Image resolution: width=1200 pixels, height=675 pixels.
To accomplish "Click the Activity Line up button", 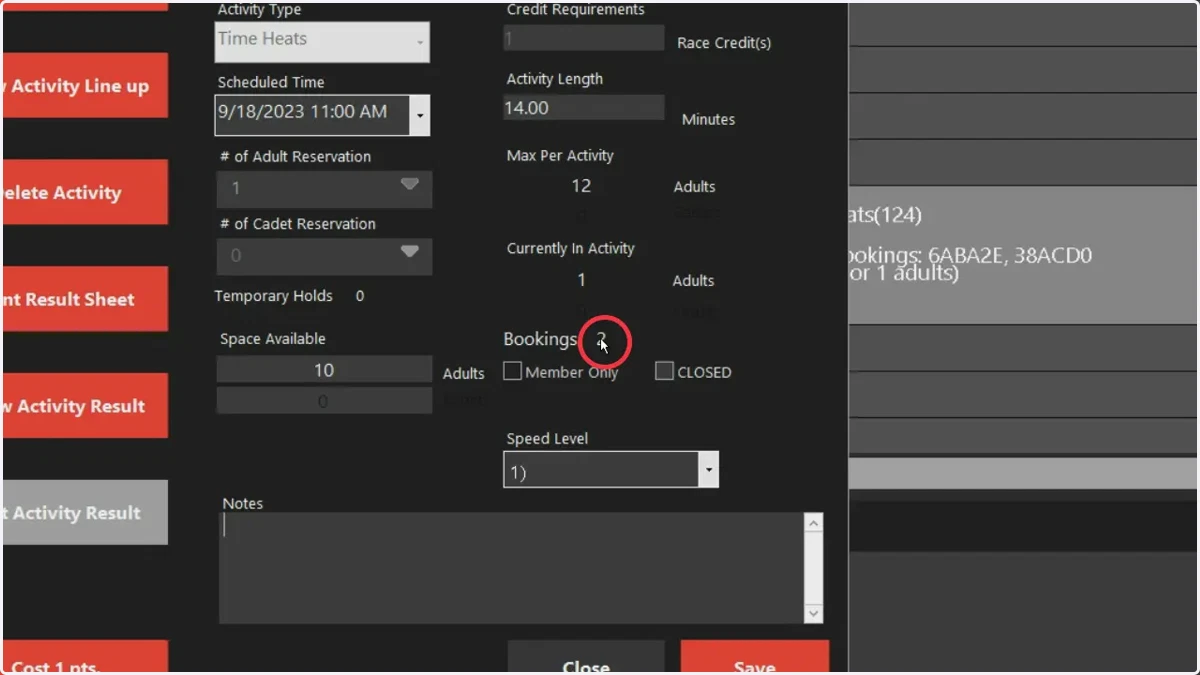I will [84, 85].
